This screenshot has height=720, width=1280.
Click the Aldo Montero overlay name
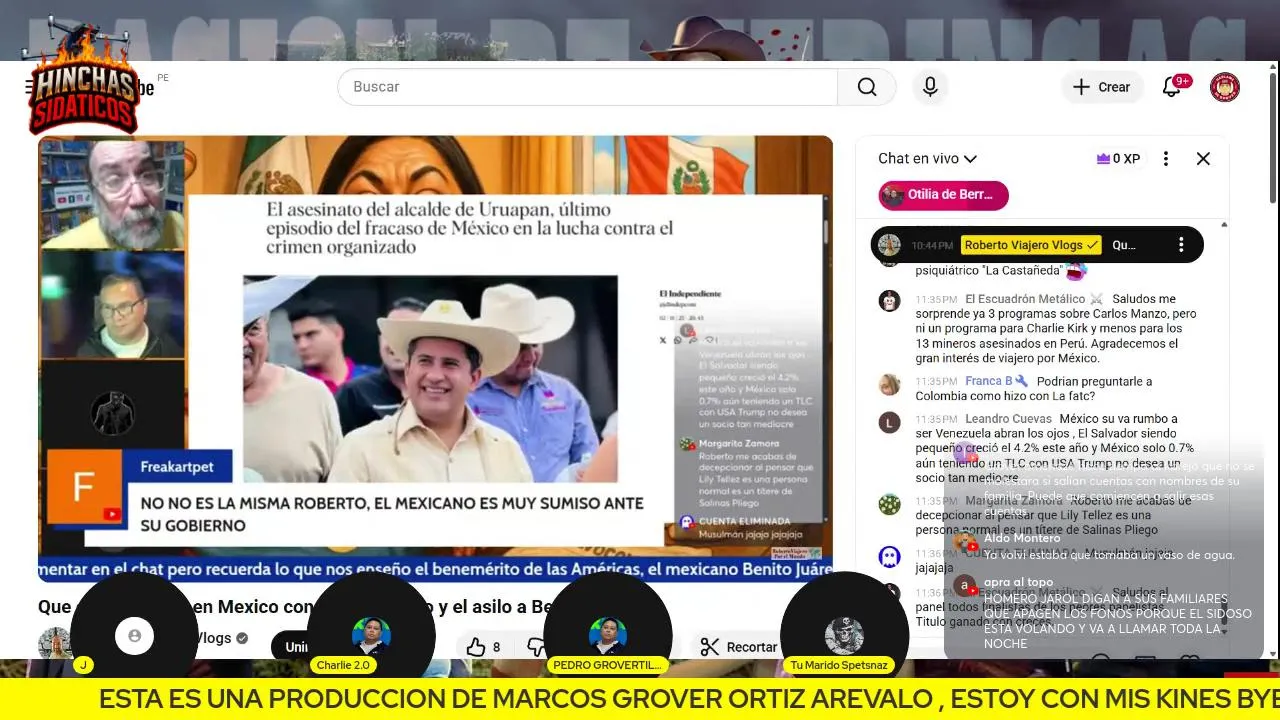click(x=1022, y=538)
